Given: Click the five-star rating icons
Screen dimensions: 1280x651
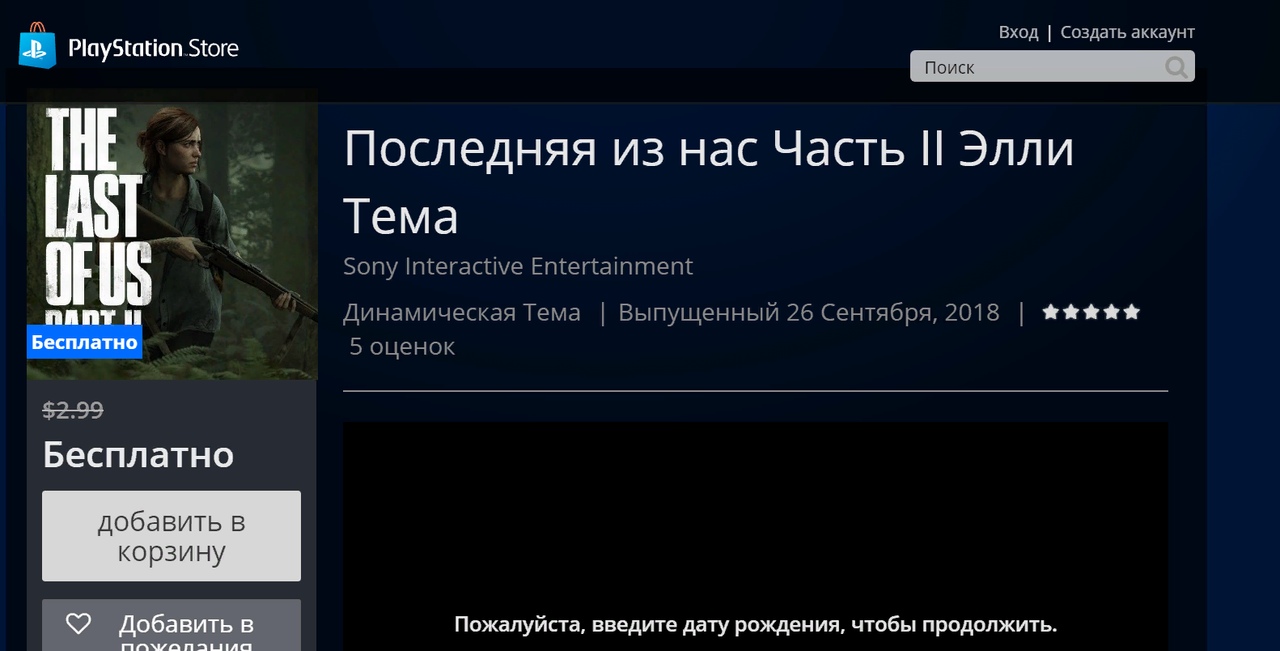Looking at the screenshot, I should pyautogui.click(x=1091, y=312).
